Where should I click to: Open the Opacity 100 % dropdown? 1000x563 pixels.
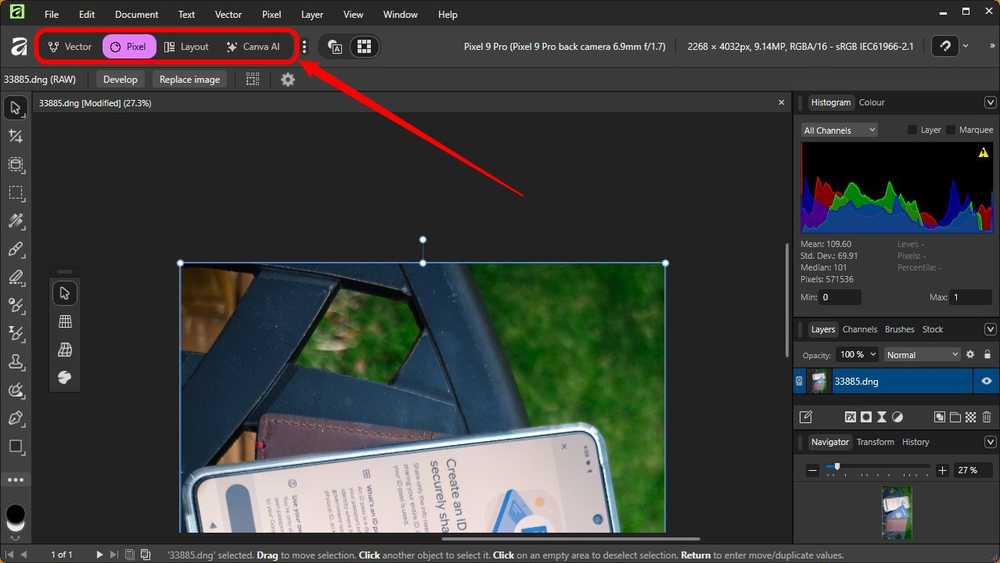858,355
